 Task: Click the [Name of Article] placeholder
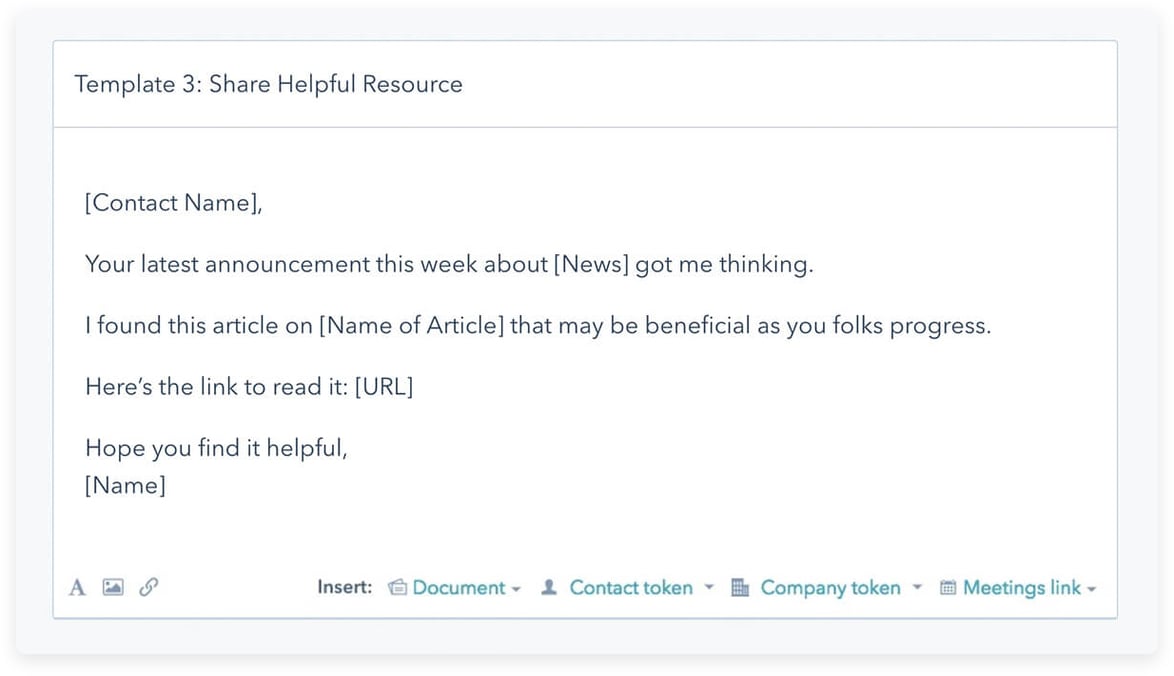point(411,327)
